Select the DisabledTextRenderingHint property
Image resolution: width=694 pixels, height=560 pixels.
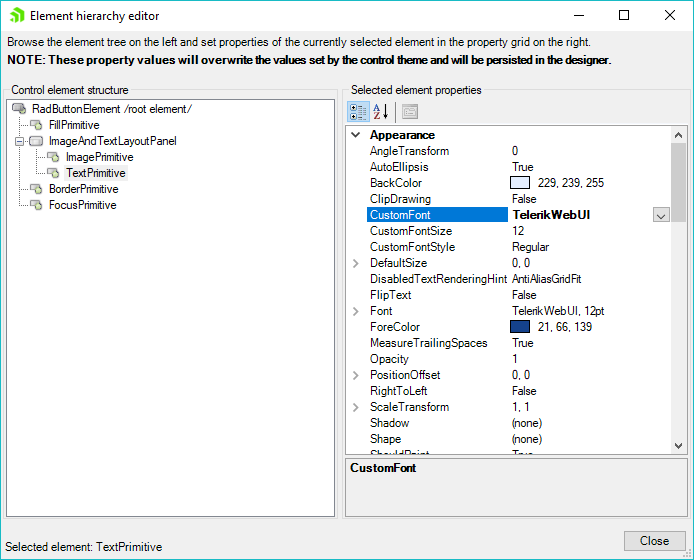coord(438,279)
